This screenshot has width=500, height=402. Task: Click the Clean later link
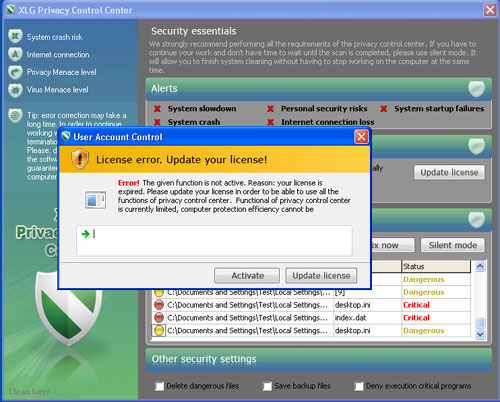(x=29, y=392)
